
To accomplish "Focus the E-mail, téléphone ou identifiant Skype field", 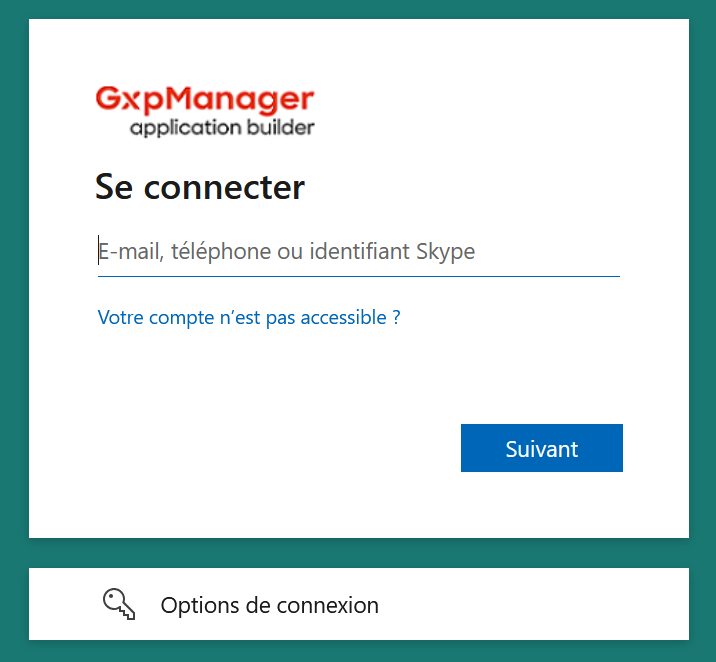I will click(358, 252).
